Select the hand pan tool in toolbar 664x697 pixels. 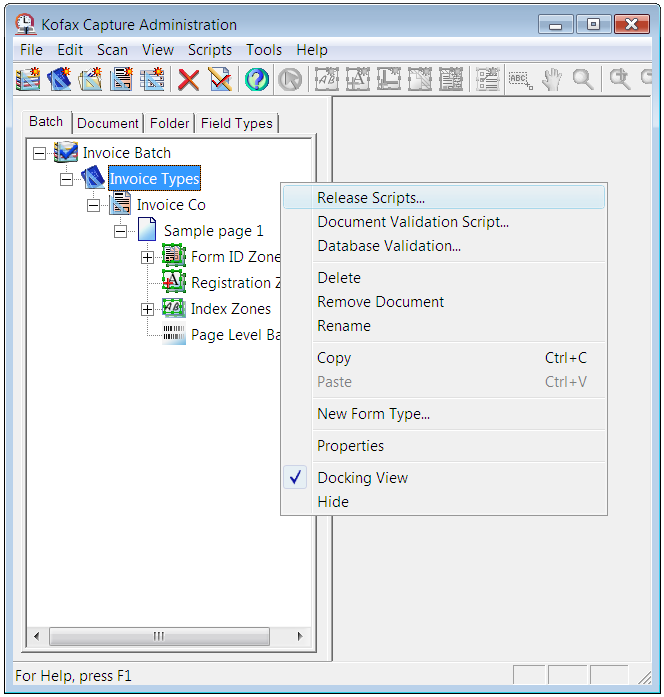552,80
